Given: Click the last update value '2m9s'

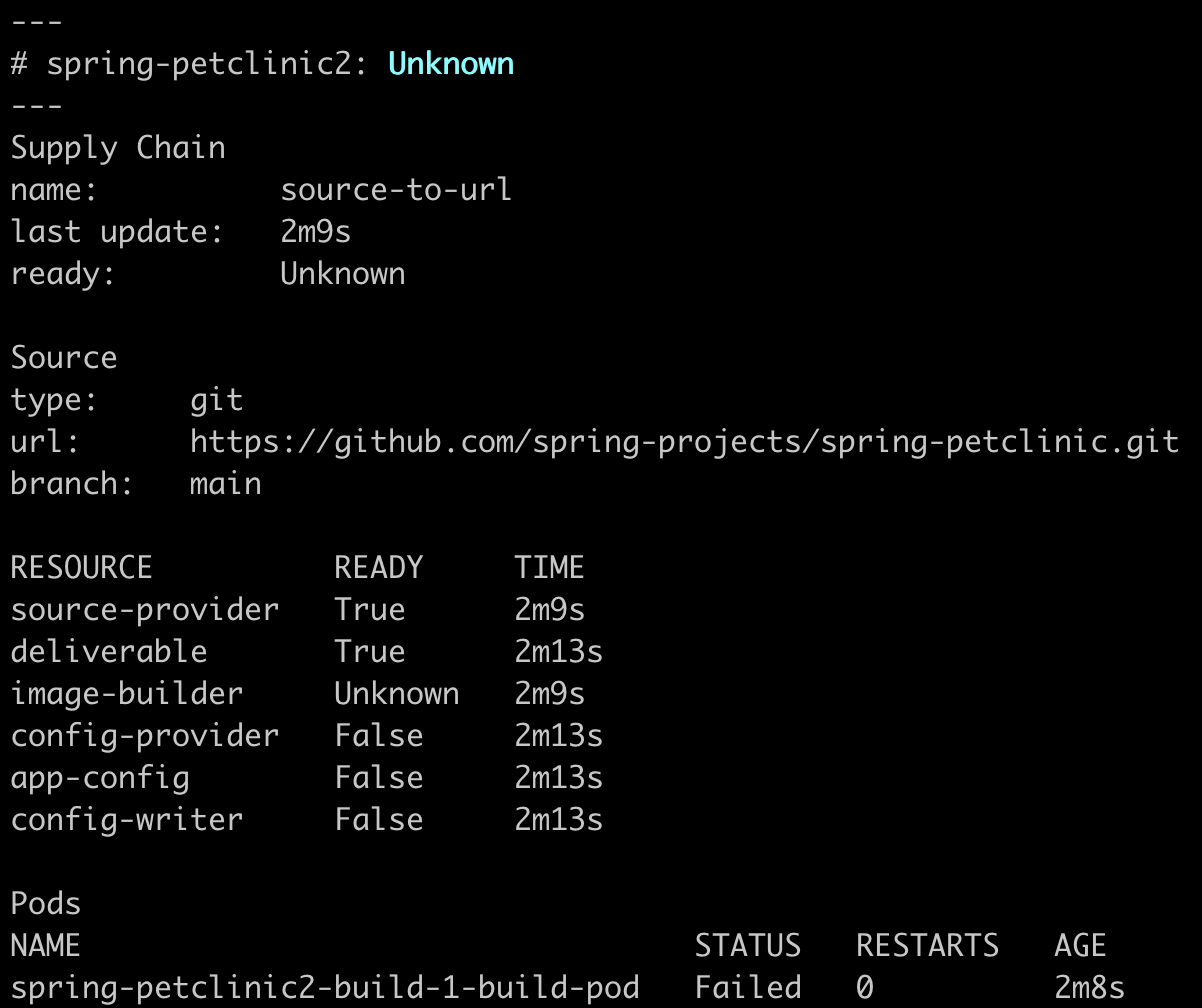Looking at the screenshot, I should (x=316, y=232).
